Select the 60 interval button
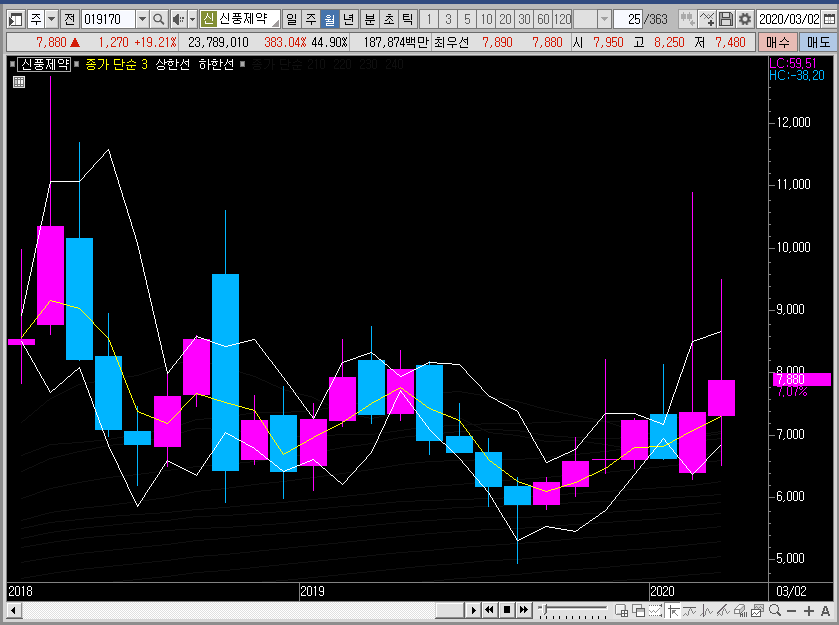The height and width of the screenshot is (625, 839). (x=543, y=20)
